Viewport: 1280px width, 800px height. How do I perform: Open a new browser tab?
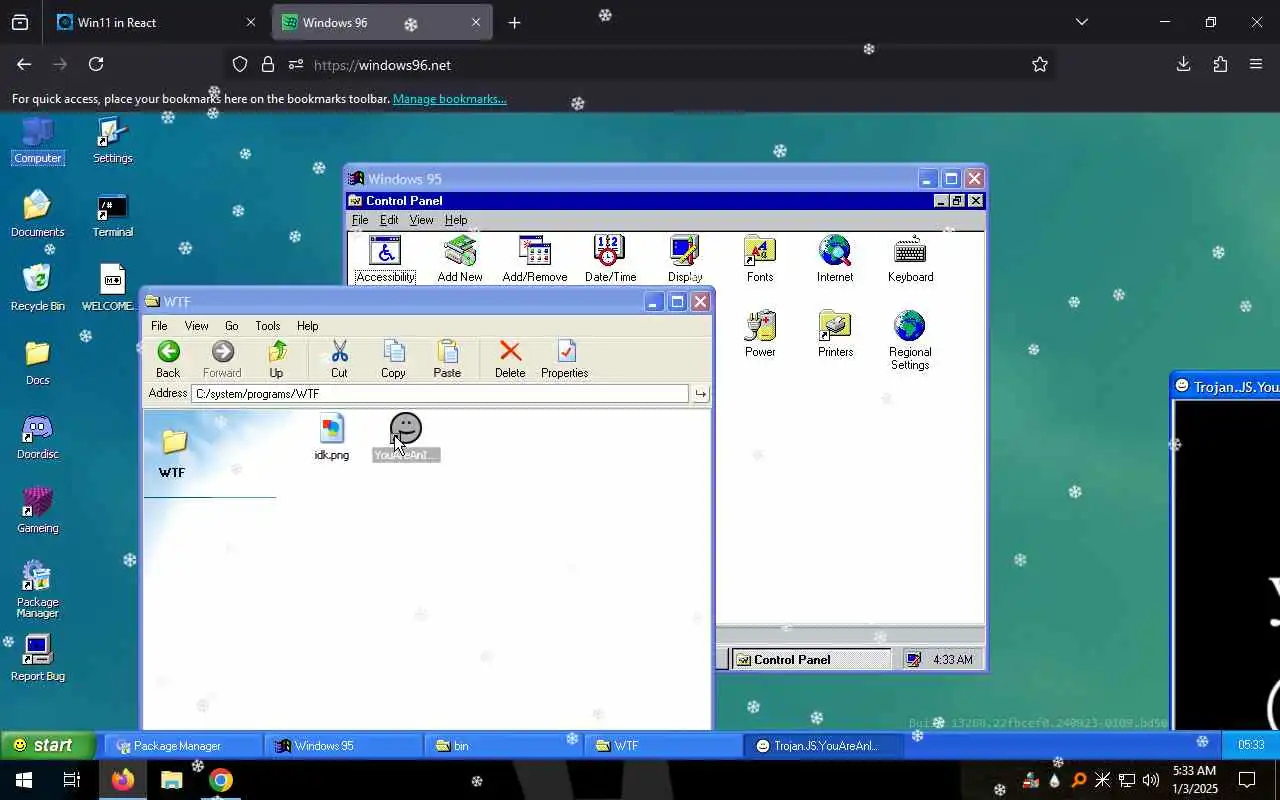(x=514, y=22)
